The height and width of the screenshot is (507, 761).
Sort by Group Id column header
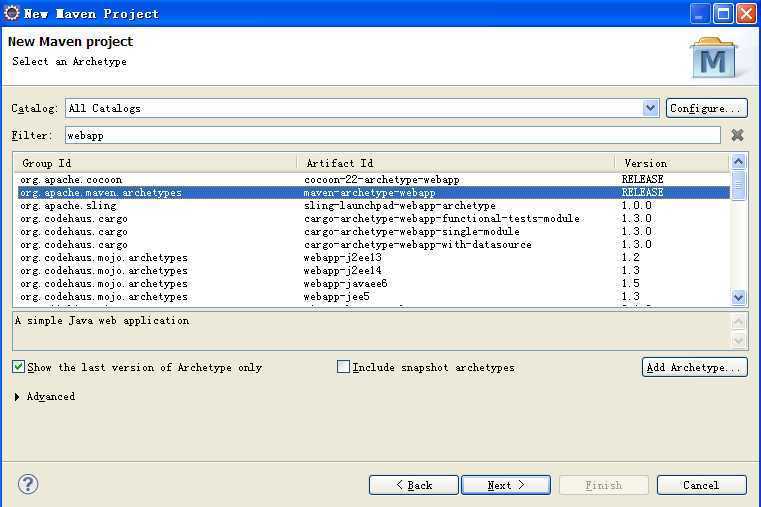pos(154,163)
